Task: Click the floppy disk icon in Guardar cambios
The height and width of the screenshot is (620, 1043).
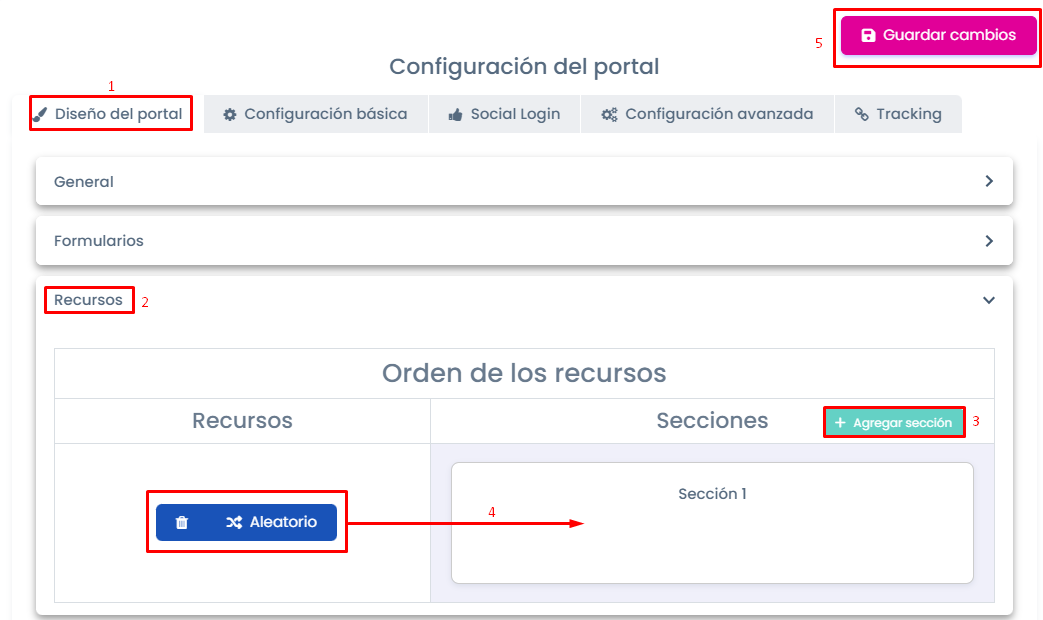Action: coord(868,35)
